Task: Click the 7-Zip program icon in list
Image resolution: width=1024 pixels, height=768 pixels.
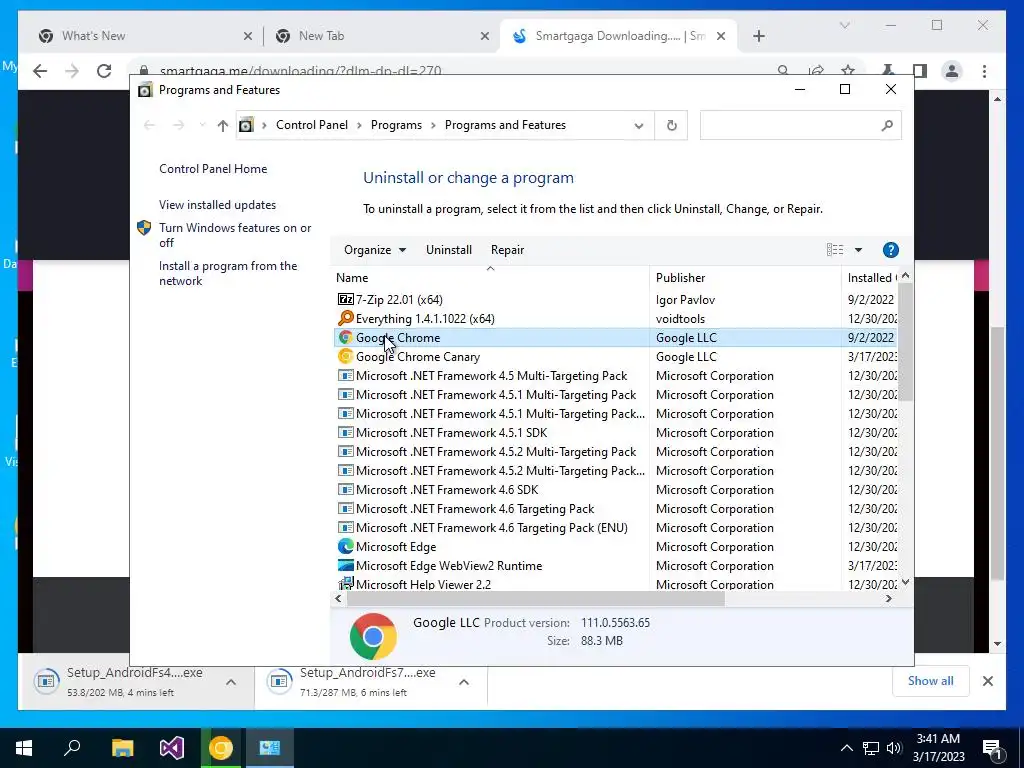Action: [x=345, y=299]
